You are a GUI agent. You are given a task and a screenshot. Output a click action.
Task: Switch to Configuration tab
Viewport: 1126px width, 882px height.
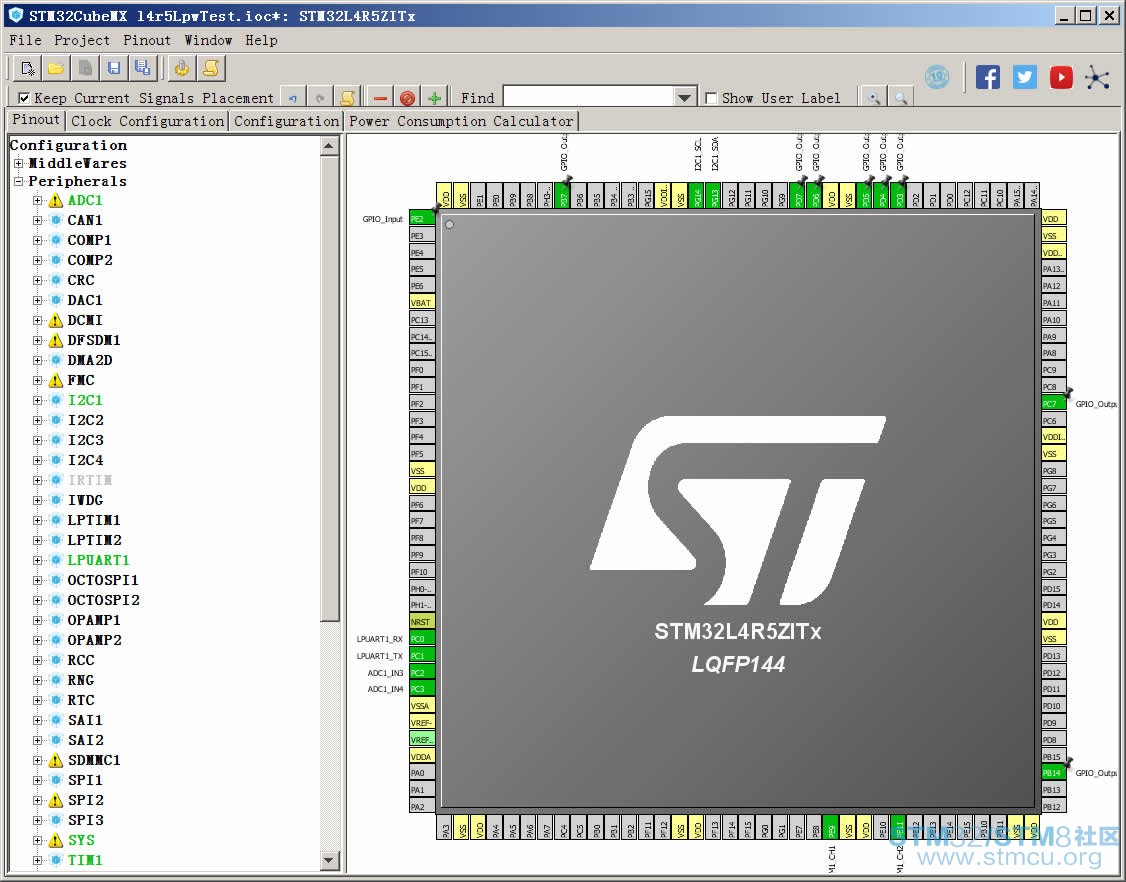point(286,121)
